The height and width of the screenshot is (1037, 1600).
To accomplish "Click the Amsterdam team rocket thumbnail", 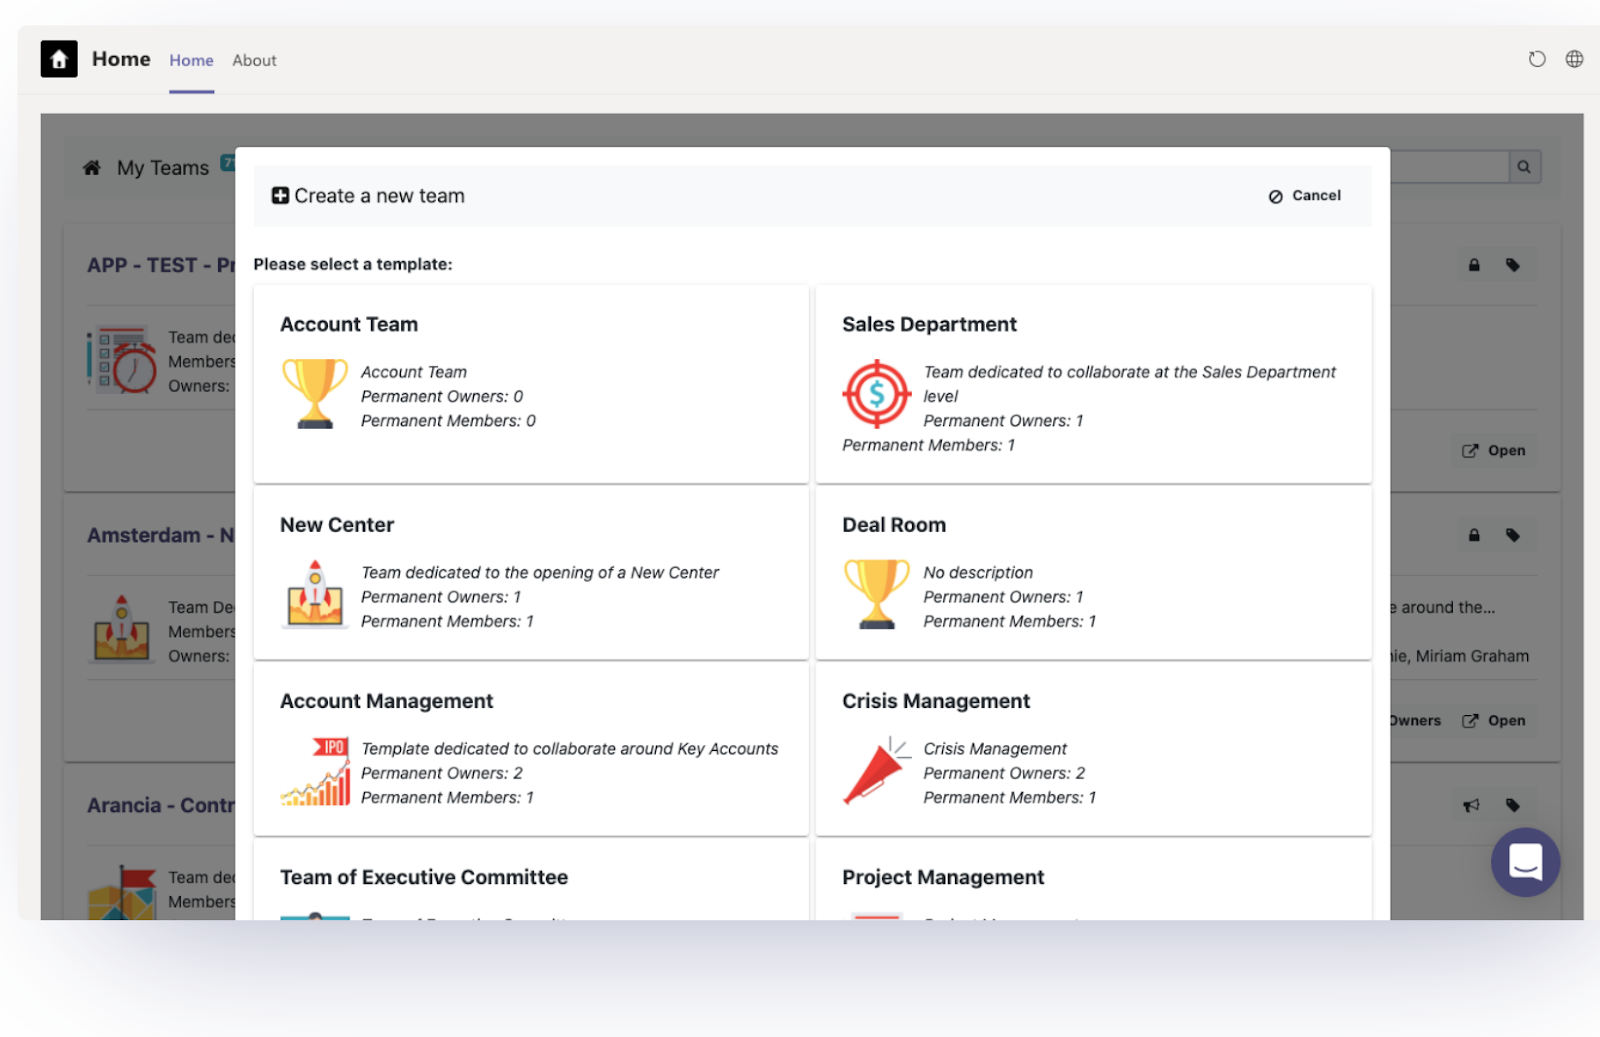I will pos(122,629).
